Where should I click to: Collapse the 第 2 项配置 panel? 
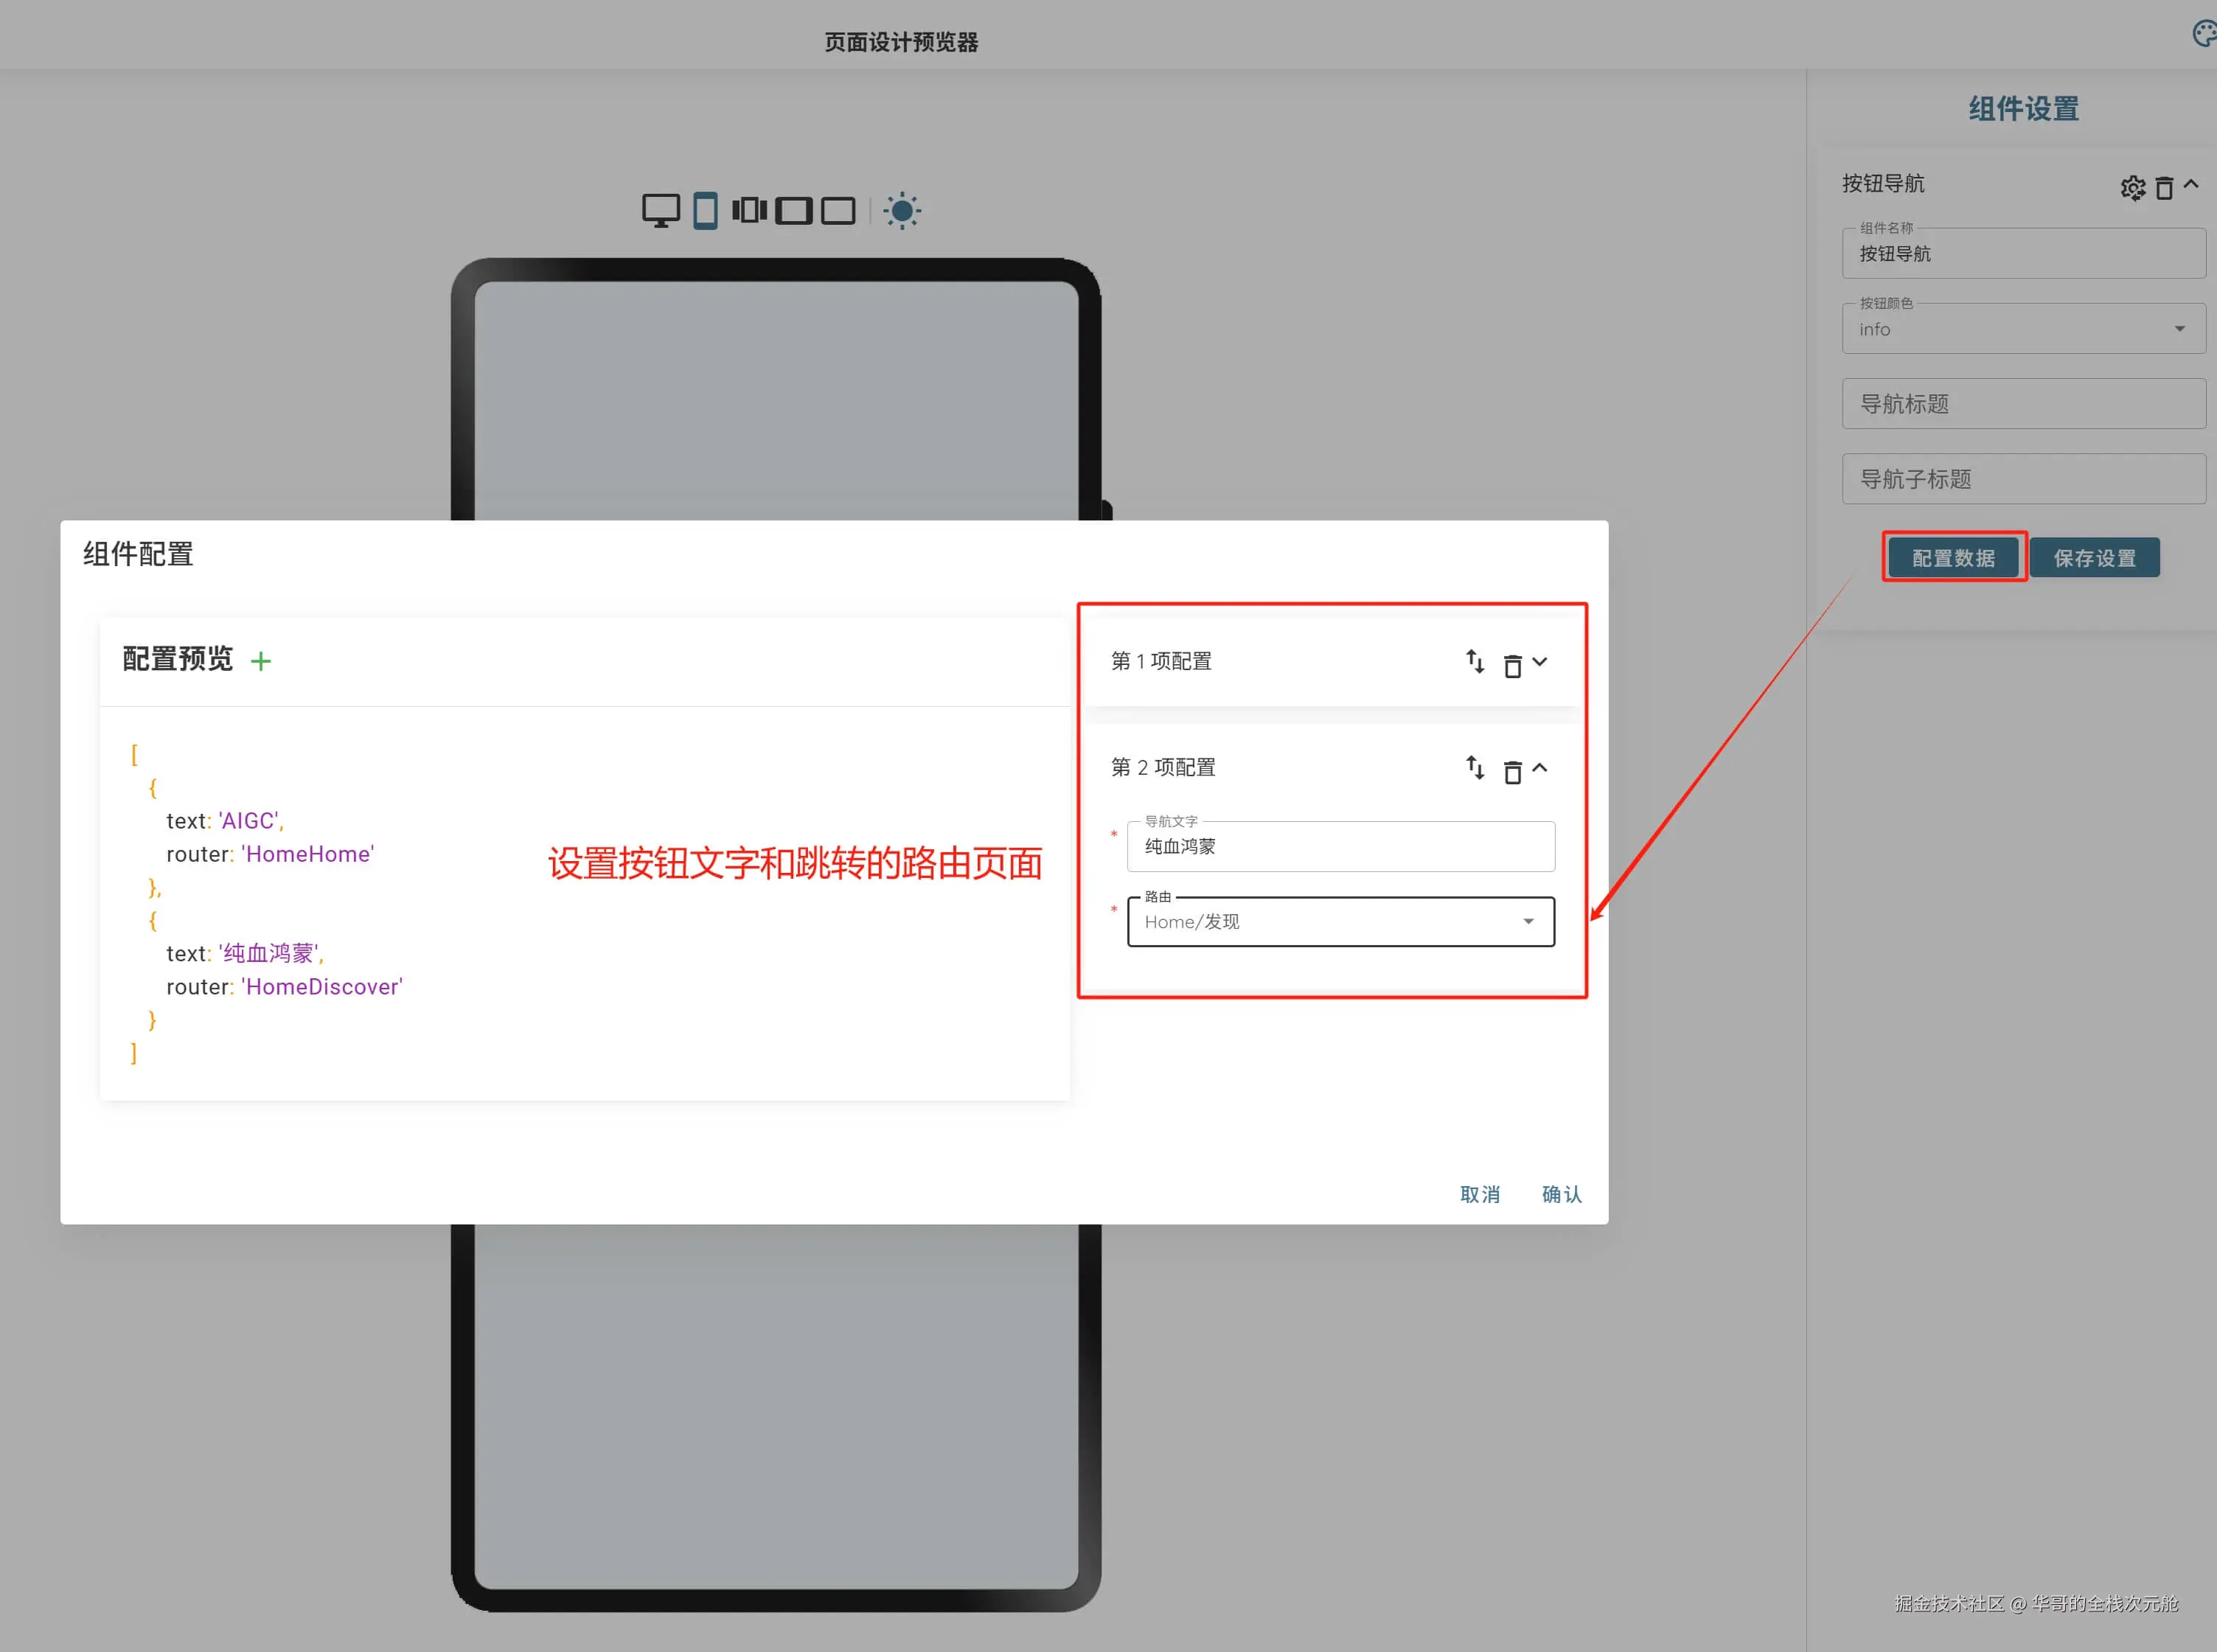[x=1540, y=768]
